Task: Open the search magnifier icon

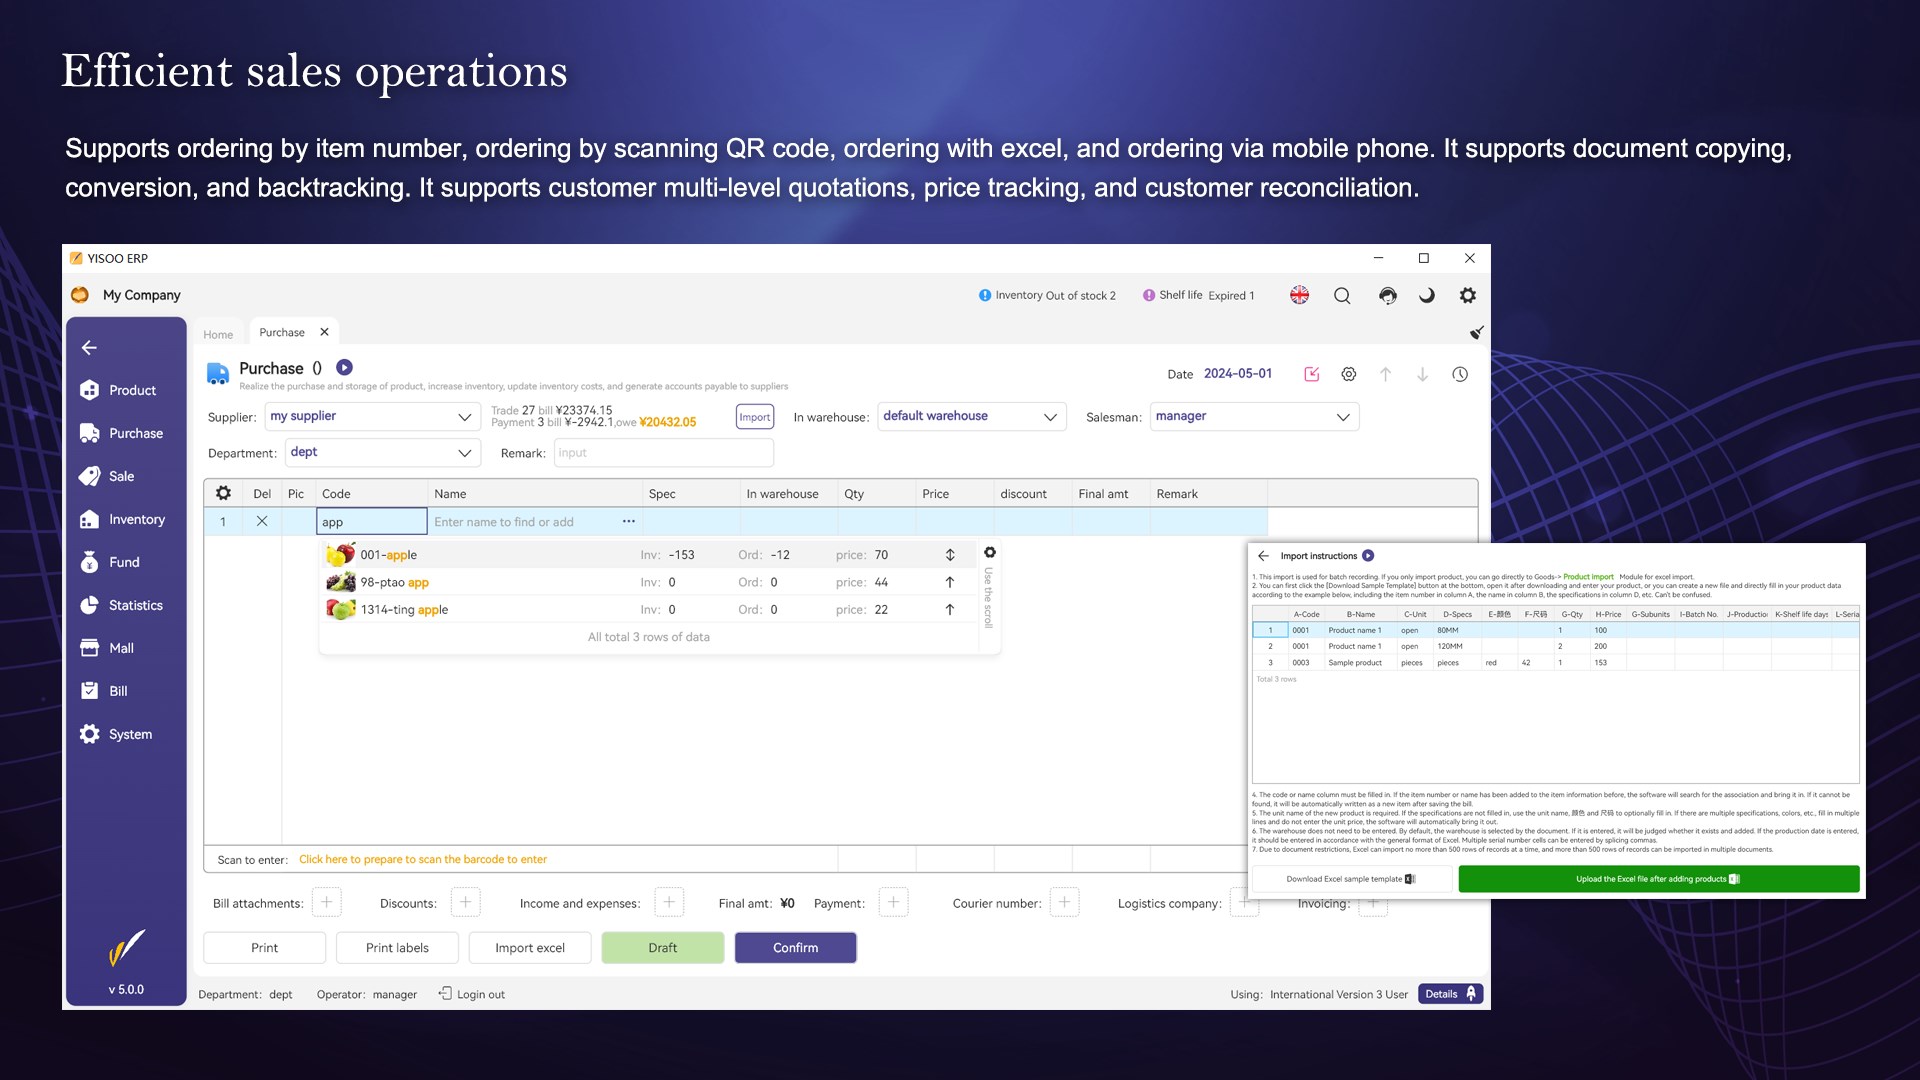Action: point(1342,295)
